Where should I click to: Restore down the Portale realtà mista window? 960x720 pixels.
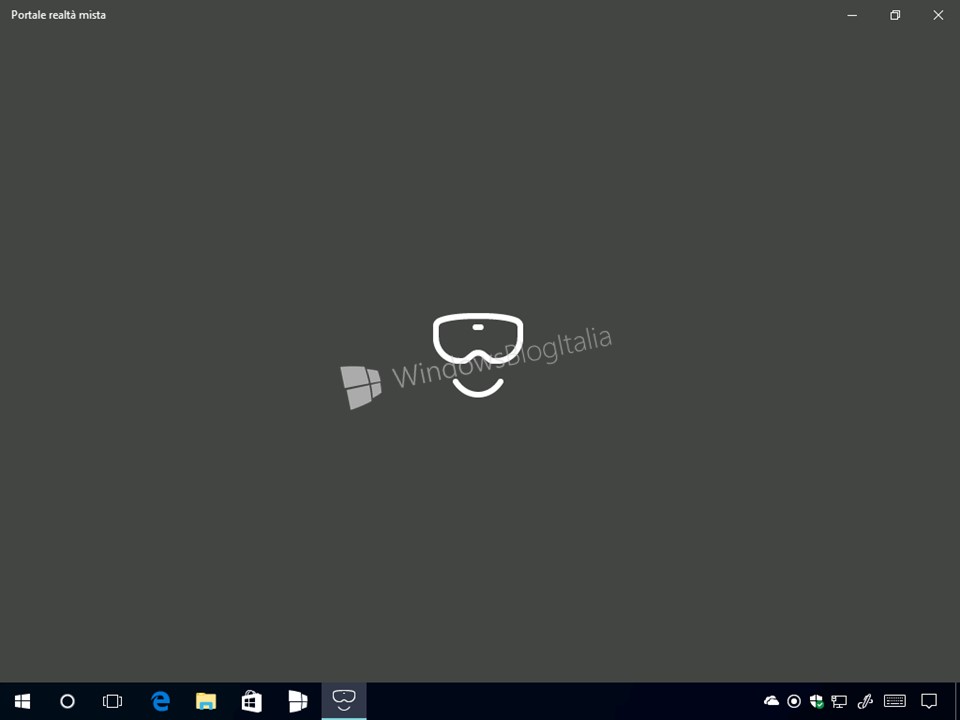pyautogui.click(x=895, y=15)
